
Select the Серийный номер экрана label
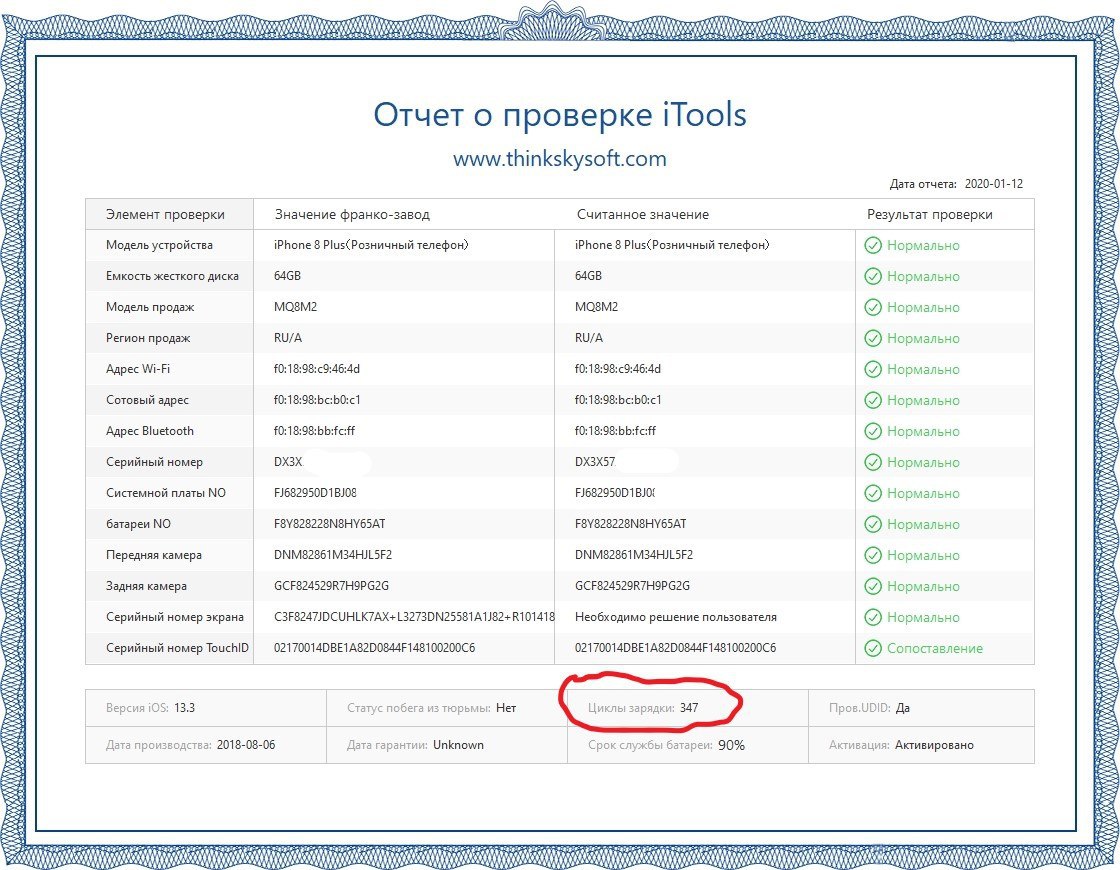point(175,617)
